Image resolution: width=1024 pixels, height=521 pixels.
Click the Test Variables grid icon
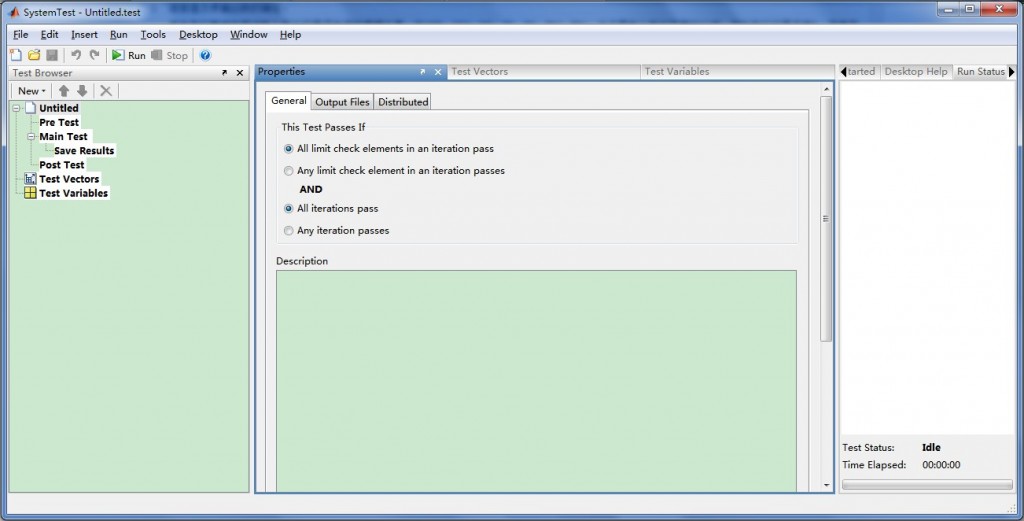point(30,193)
